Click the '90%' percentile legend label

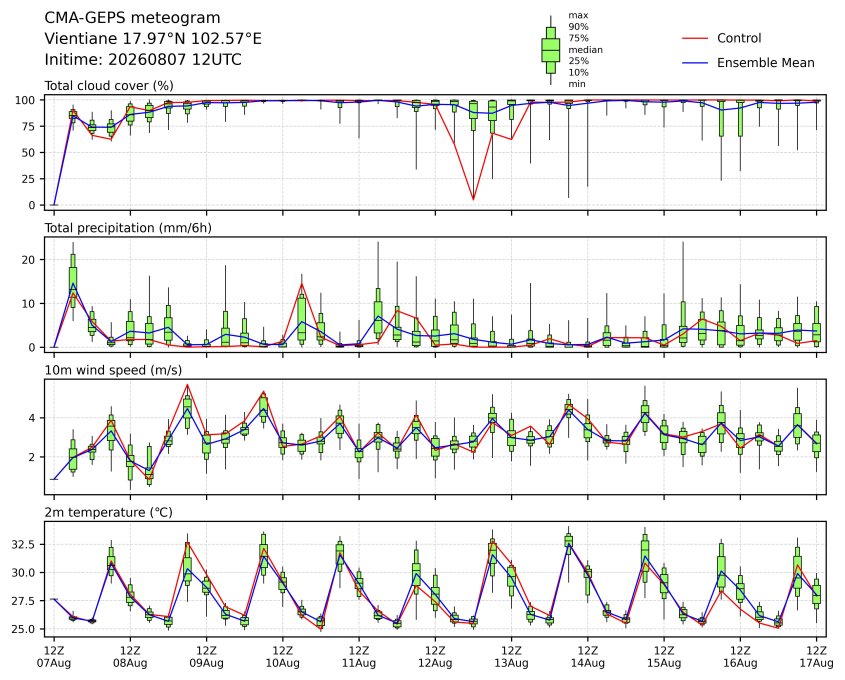(x=578, y=27)
